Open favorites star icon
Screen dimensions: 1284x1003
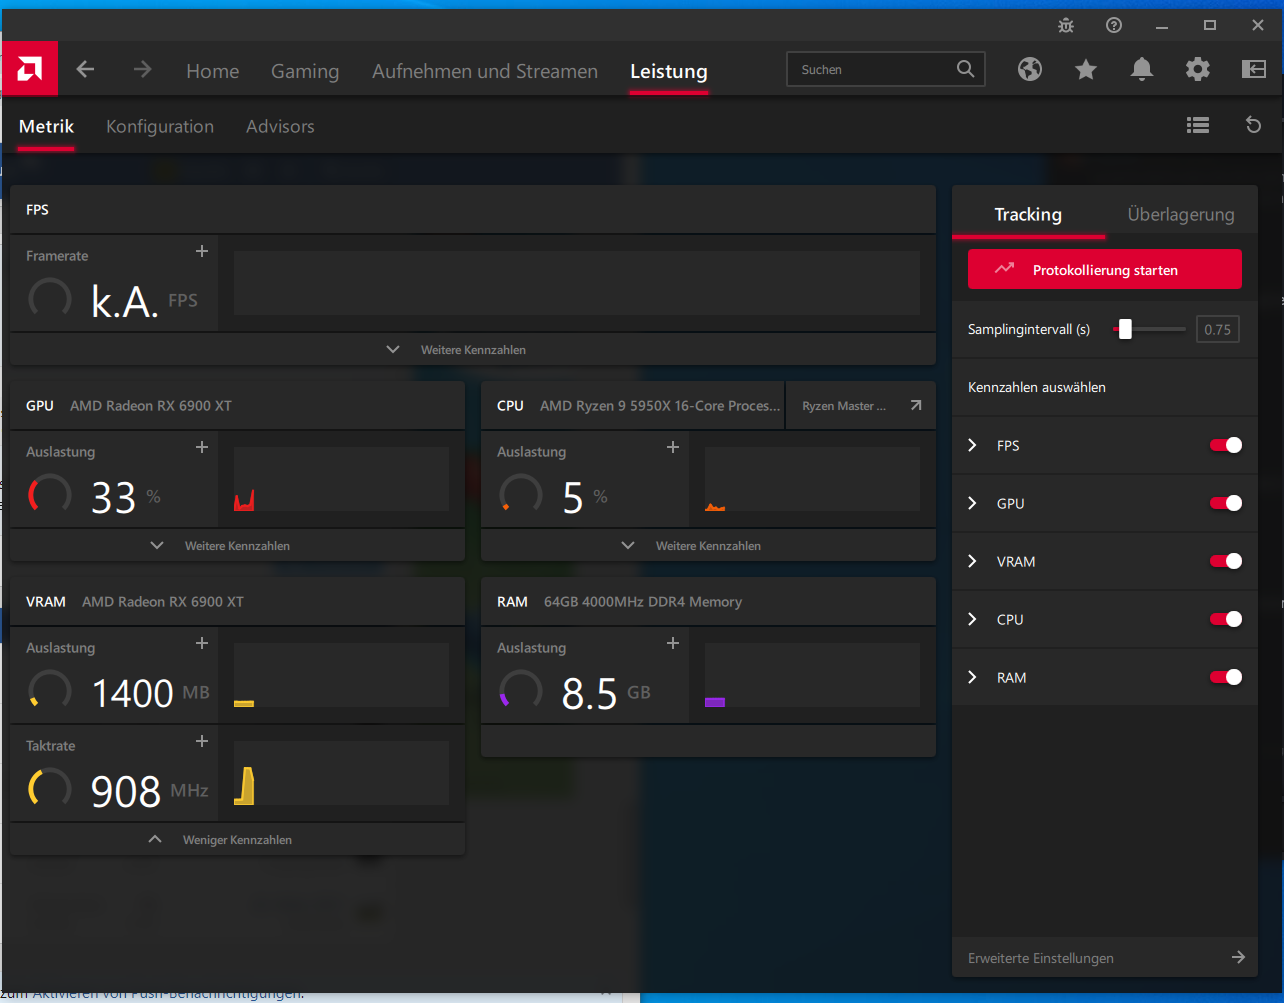(1086, 69)
